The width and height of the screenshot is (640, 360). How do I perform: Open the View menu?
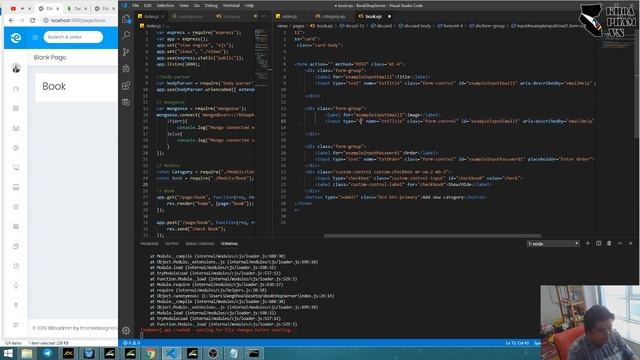click(x=184, y=6)
